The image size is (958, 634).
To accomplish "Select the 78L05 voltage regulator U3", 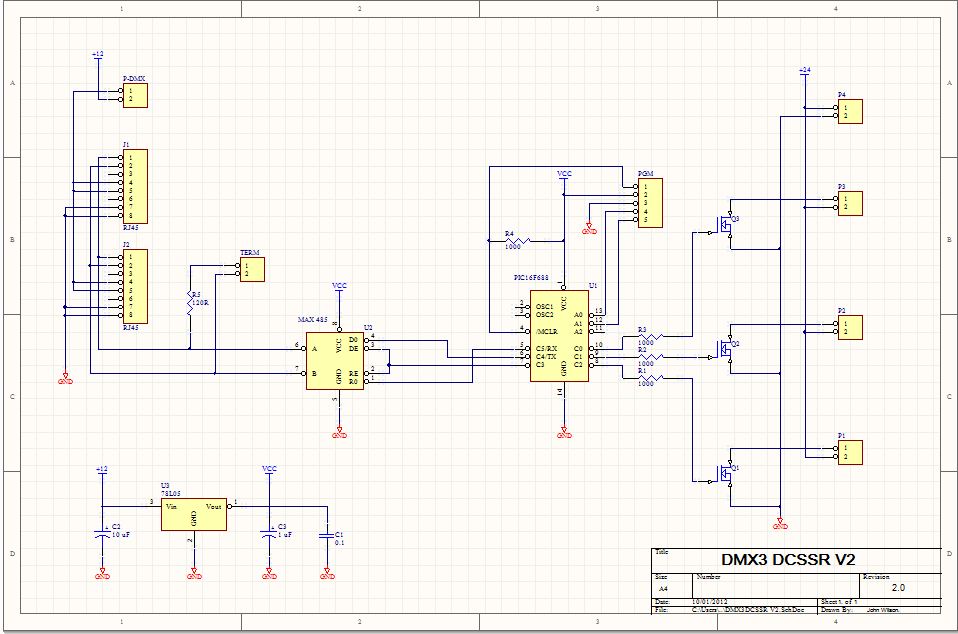I will (x=193, y=512).
